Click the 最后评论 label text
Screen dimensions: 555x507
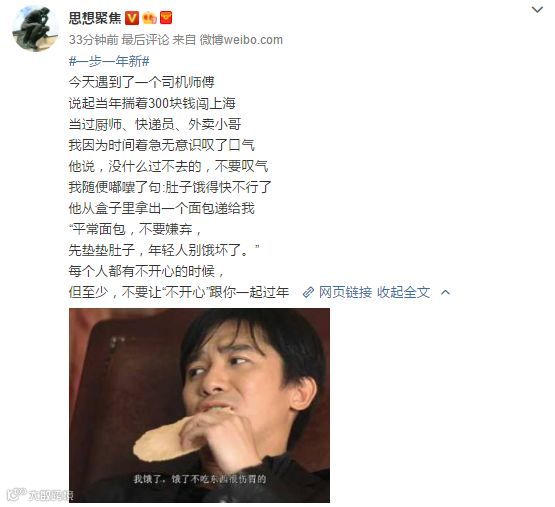click(x=145, y=40)
